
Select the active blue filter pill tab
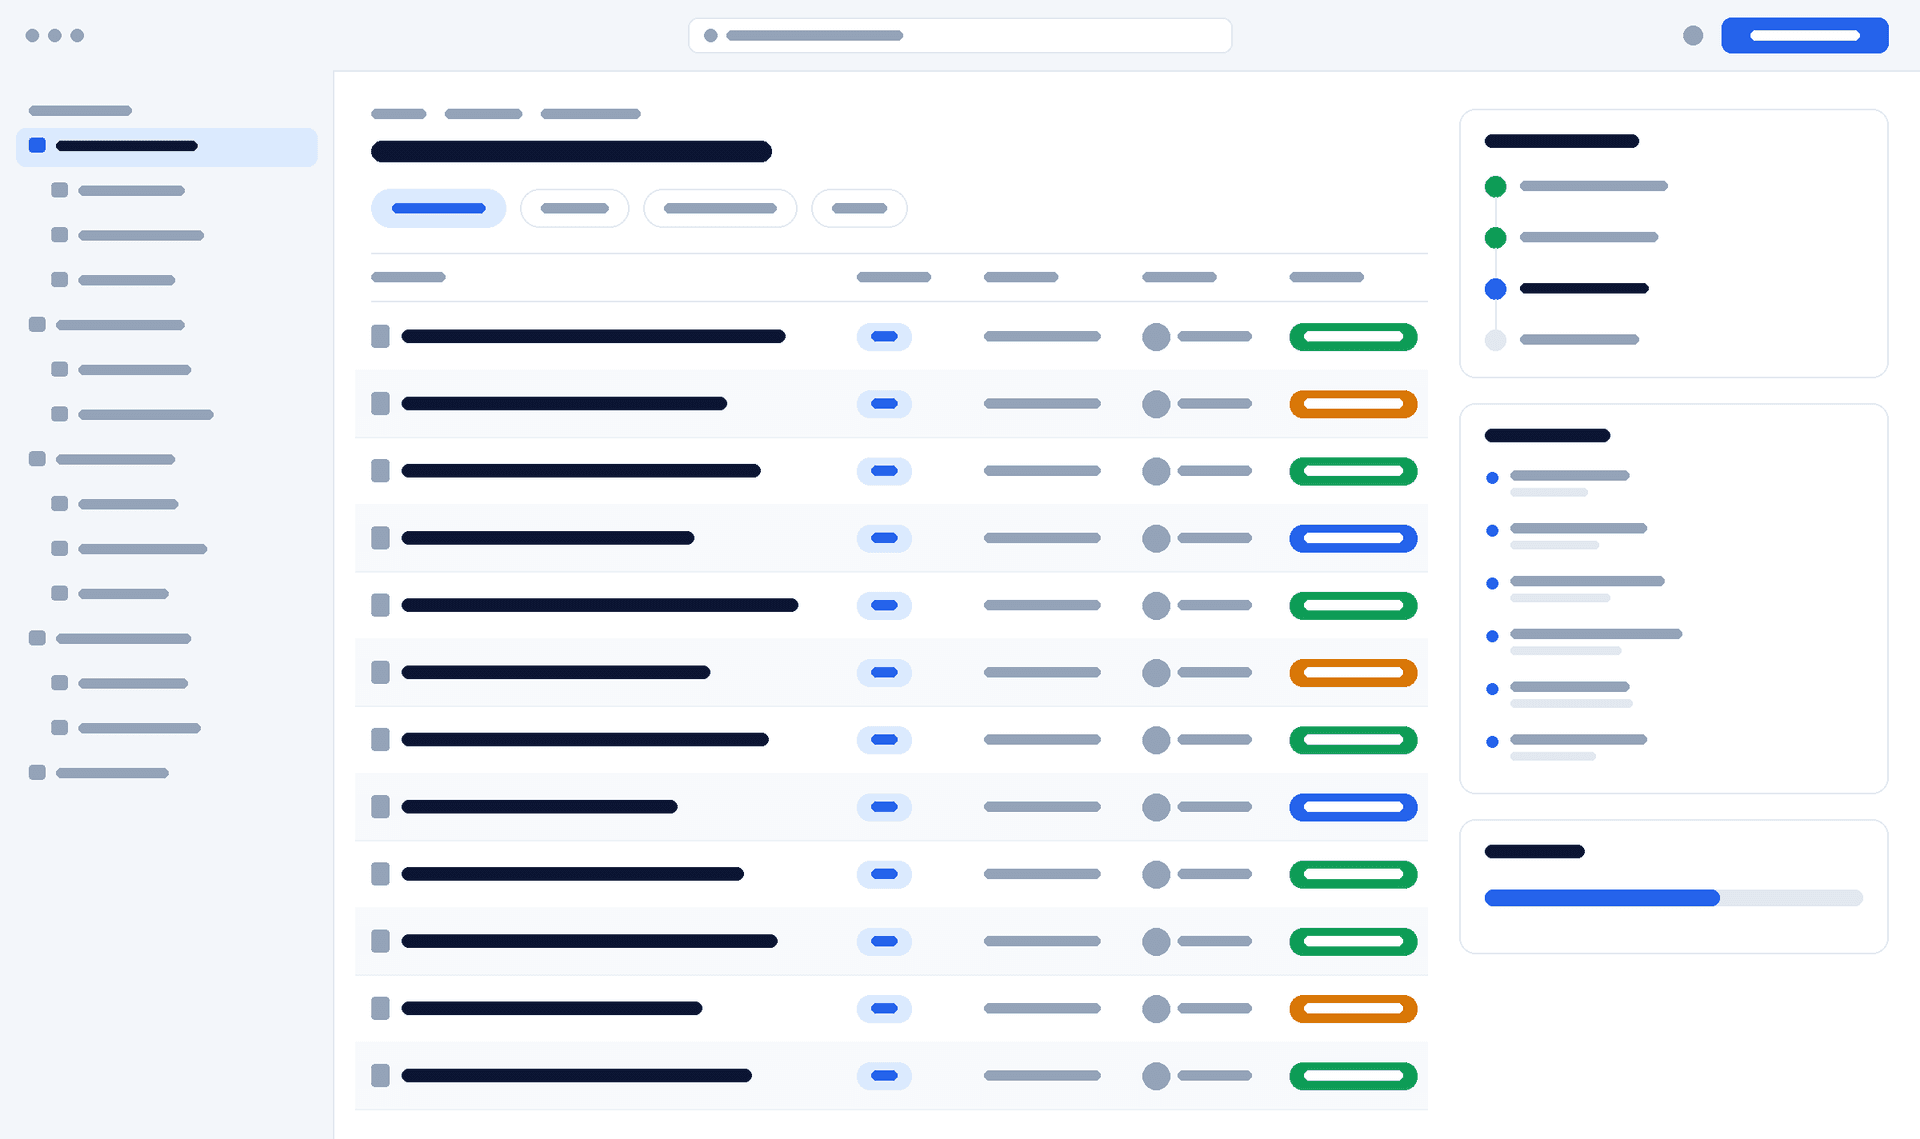[438, 208]
